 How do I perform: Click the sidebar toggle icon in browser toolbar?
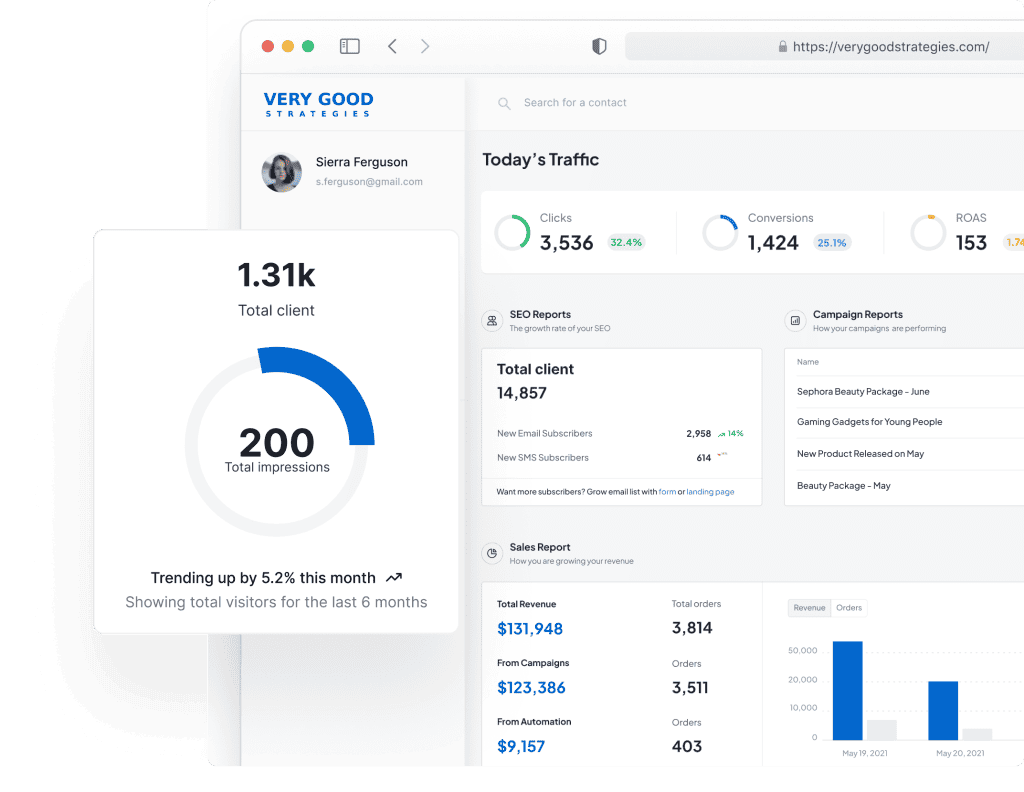349,46
